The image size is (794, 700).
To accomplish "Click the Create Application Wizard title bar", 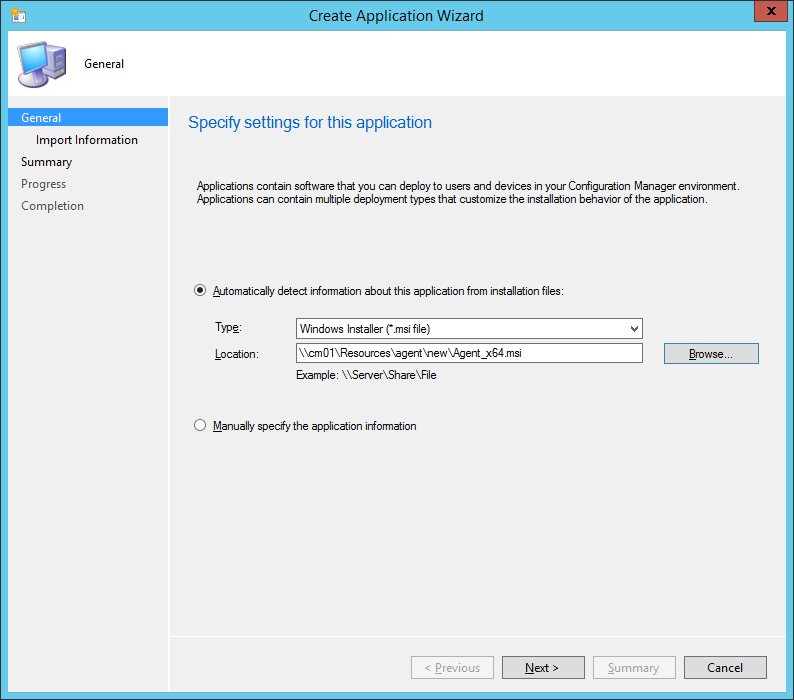I will pyautogui.click(x=396, y=15).
